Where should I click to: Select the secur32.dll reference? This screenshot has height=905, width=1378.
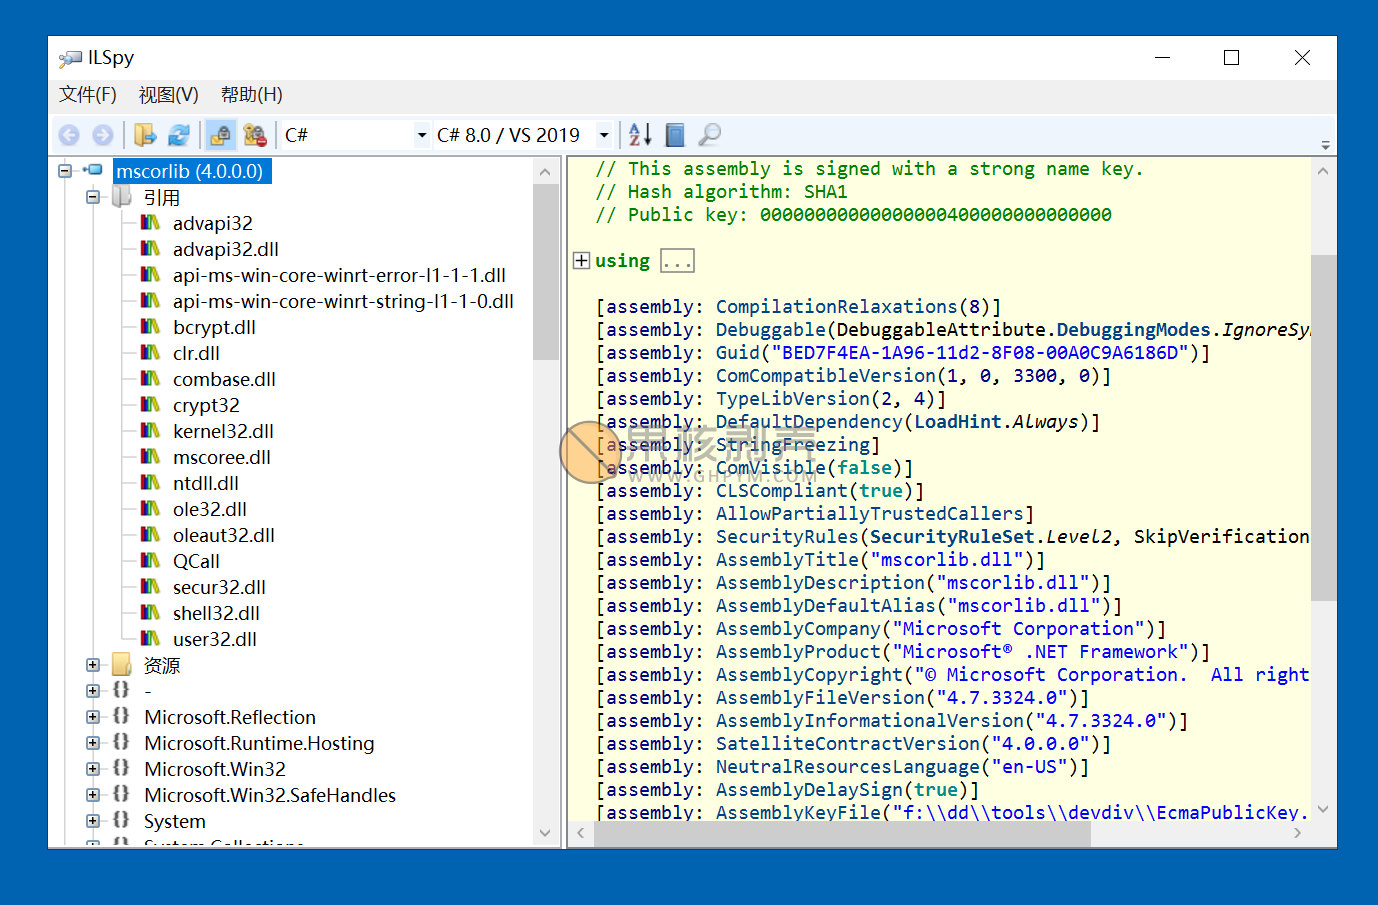coord(219,587)
